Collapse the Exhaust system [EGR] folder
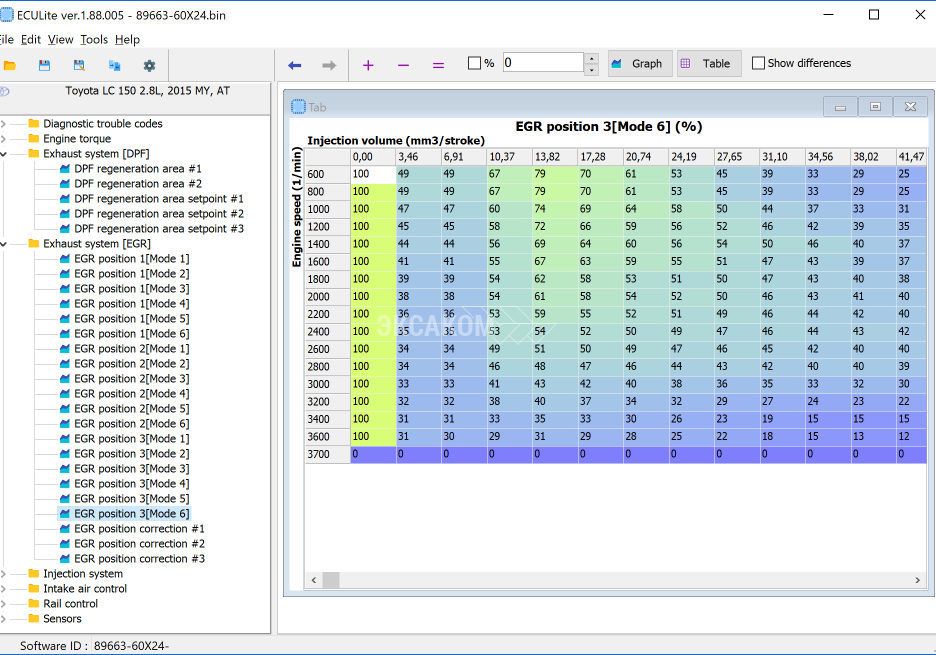The height and width of the screenshot is (655, 936). [x=4, y=244]
